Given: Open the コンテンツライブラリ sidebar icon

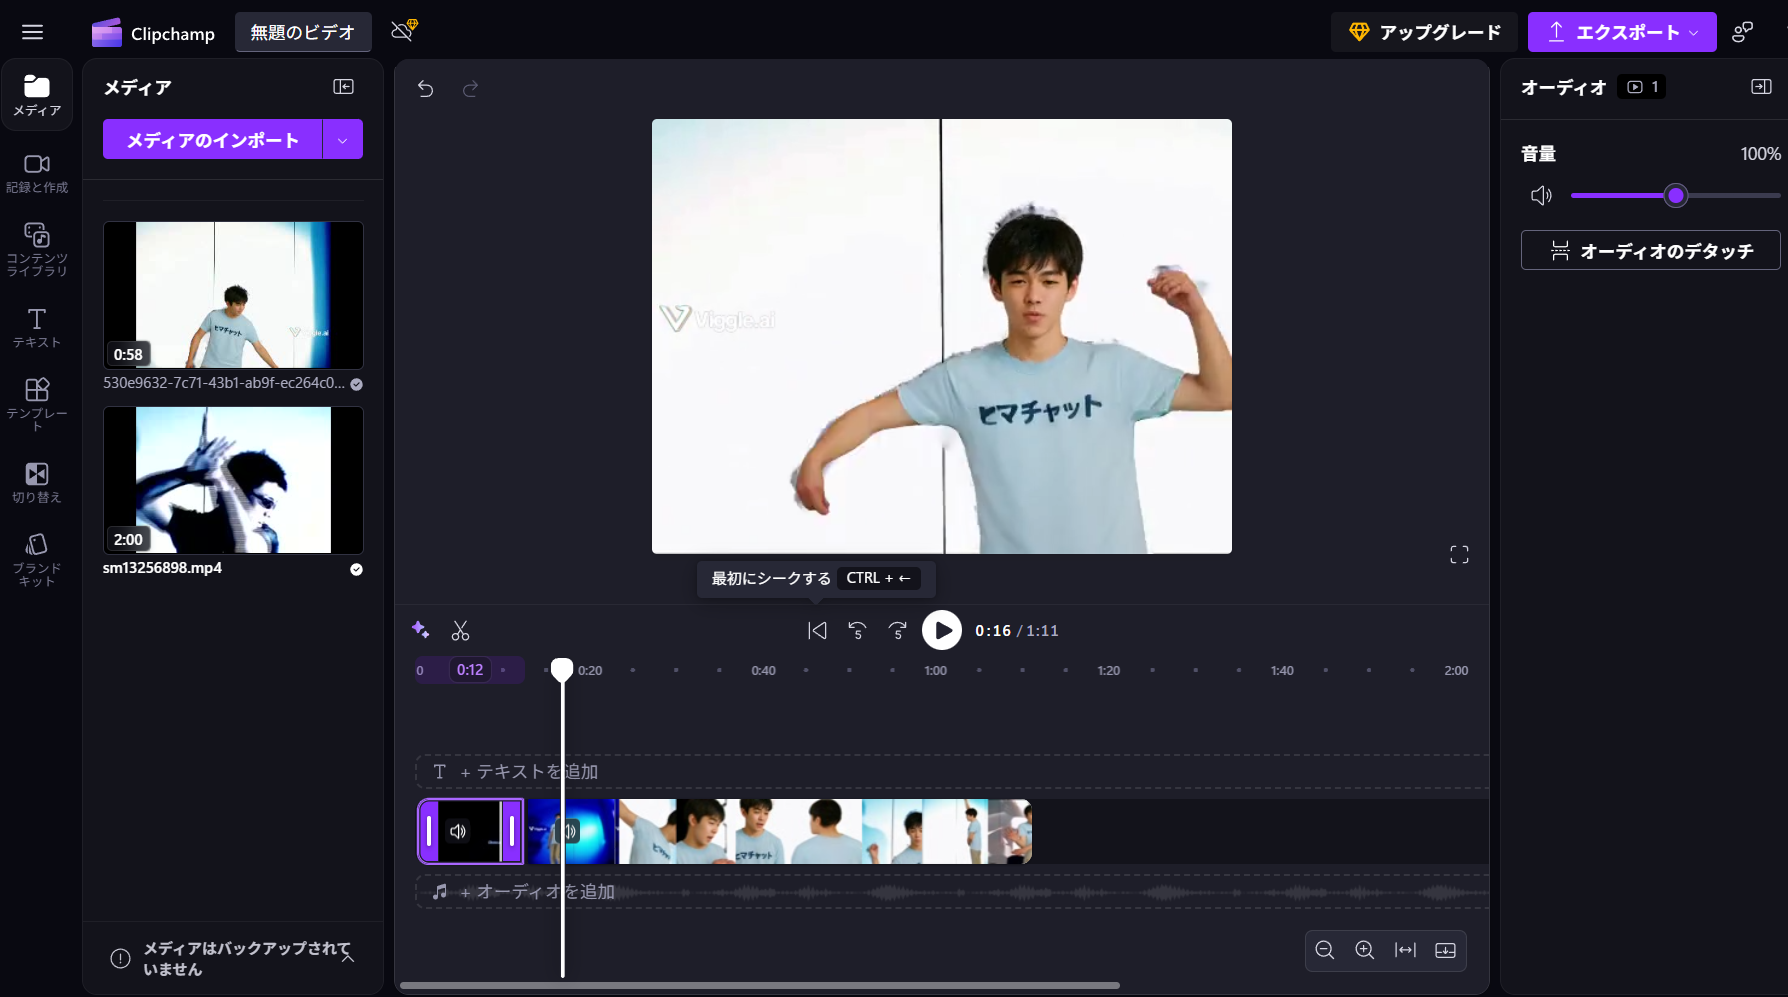Looking at the screenshot, I should (x=37, y=248).
